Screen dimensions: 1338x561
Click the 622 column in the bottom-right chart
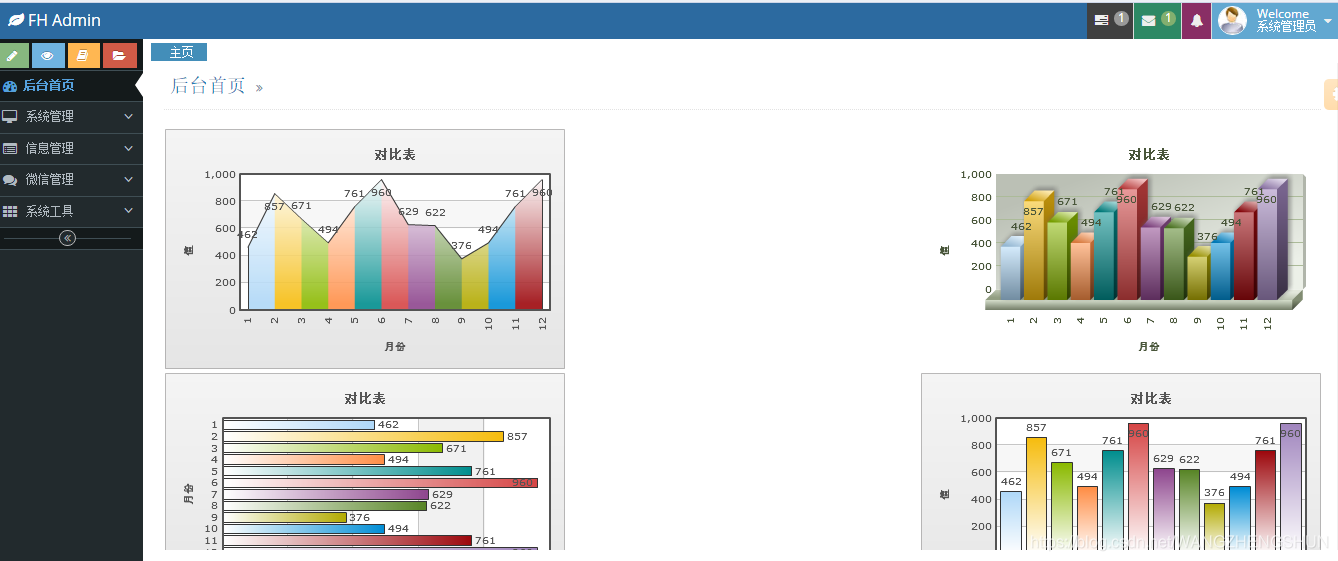tap(1189, 509)
